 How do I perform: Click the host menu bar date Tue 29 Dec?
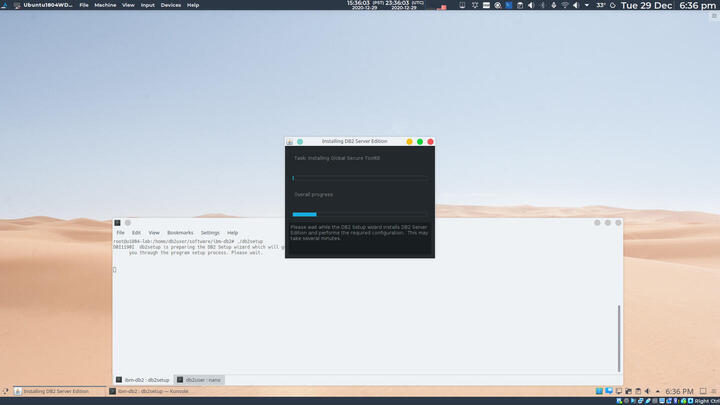pyautogui.click(x=647, y=6)
